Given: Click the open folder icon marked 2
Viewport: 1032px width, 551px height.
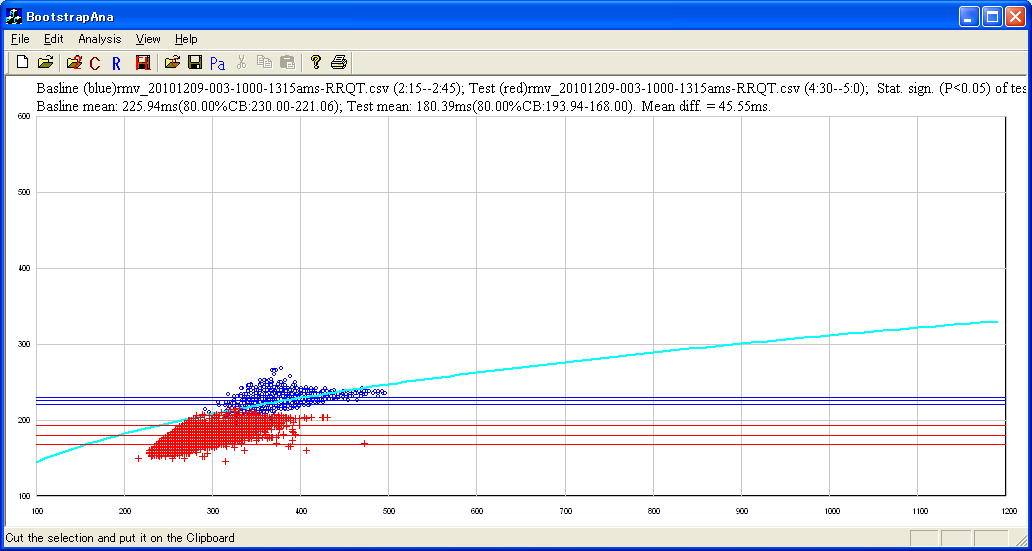Looking at the screenshot, I should pyautogui.click(x=73, y=63).
